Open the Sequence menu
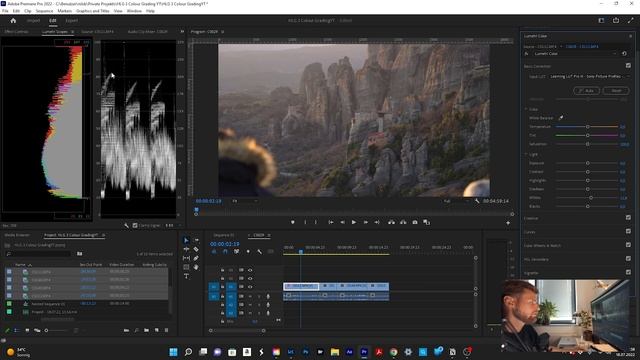 [44, 11]
